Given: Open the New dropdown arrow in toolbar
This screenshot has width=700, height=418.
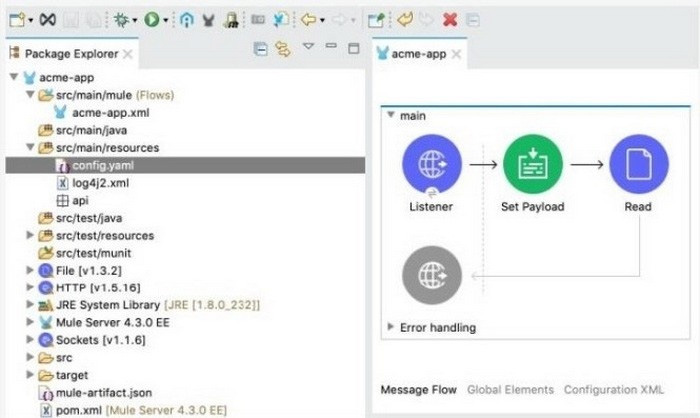Looking at the screenshot, I should click(30, 21).
